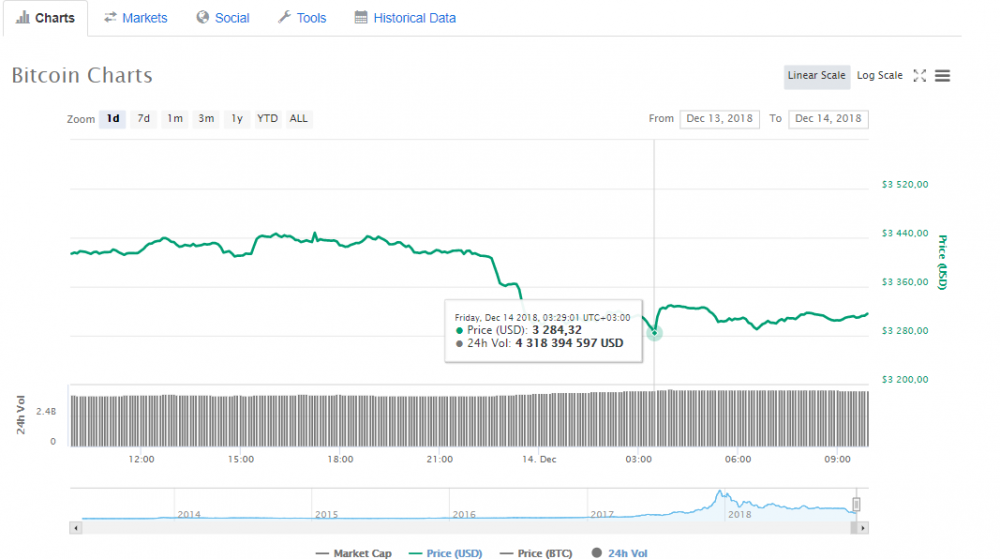Toggle Market Cap series in legend
Image resolution: width=1000 pixels, height=559 pixels.
[x=353, y=553]
